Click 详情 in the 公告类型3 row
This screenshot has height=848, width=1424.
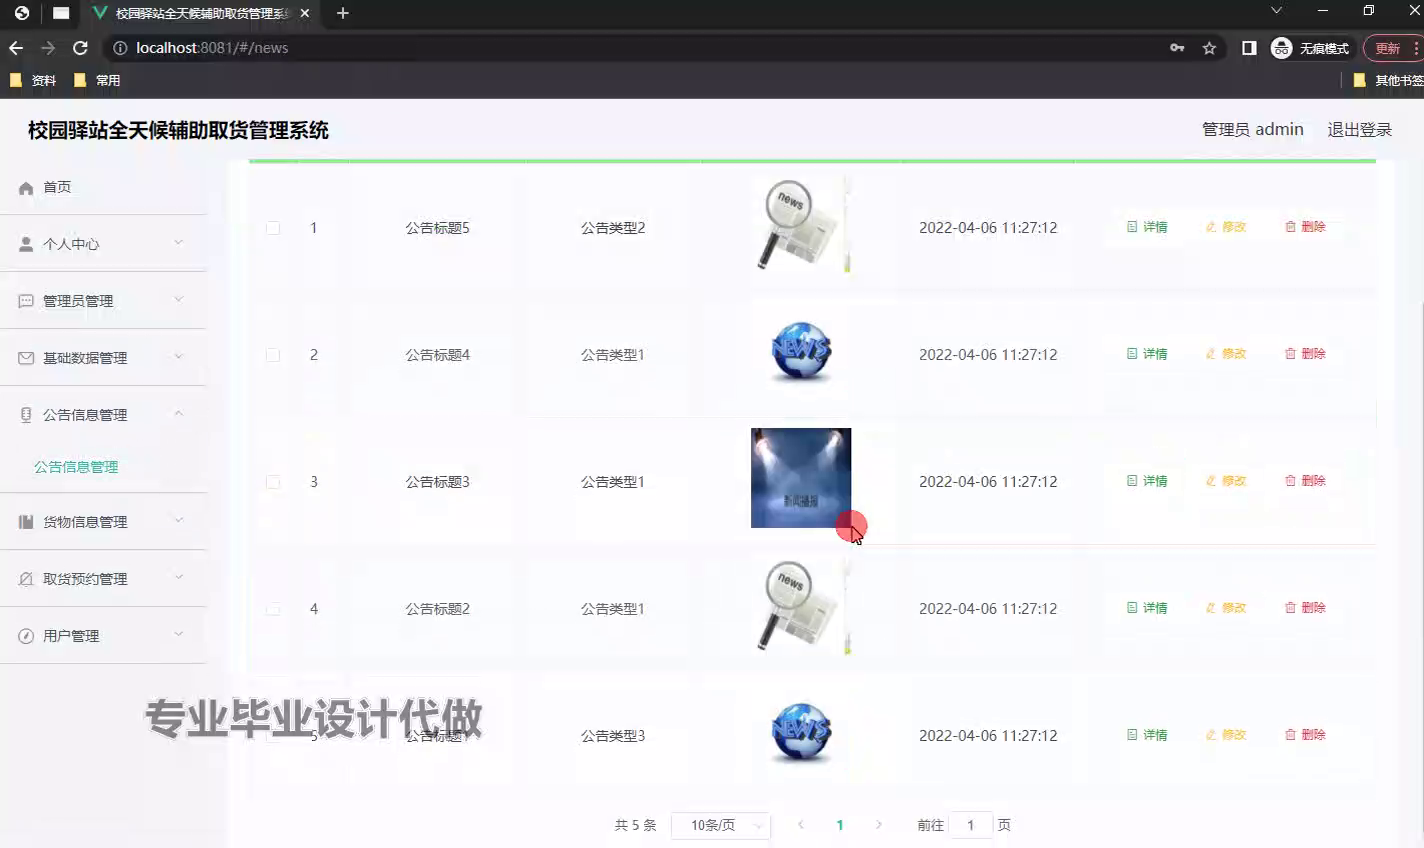(x=1147, y=735)
